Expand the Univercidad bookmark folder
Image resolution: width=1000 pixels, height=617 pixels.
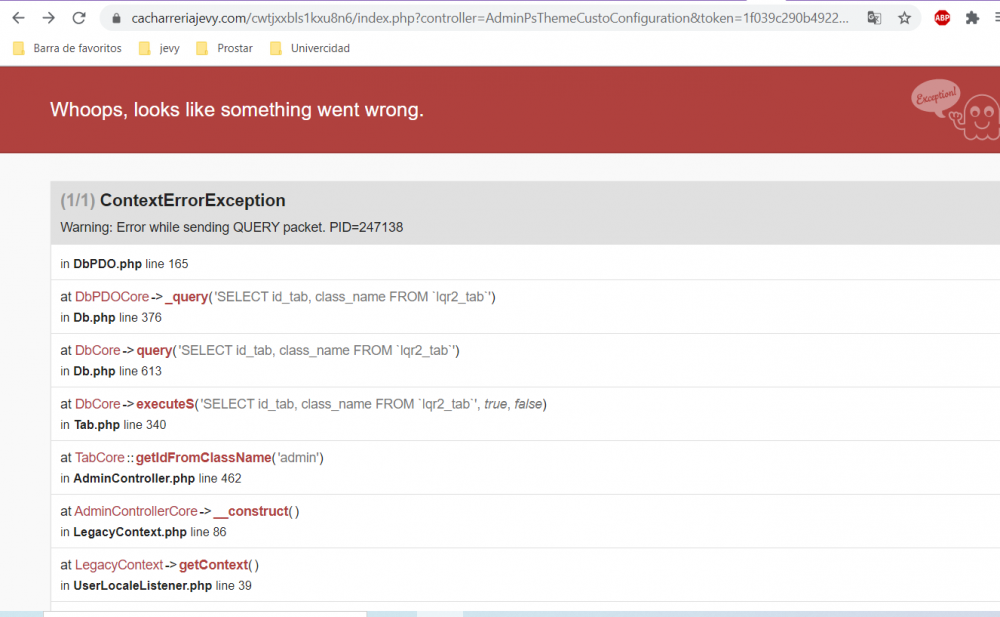click(310, 48)
